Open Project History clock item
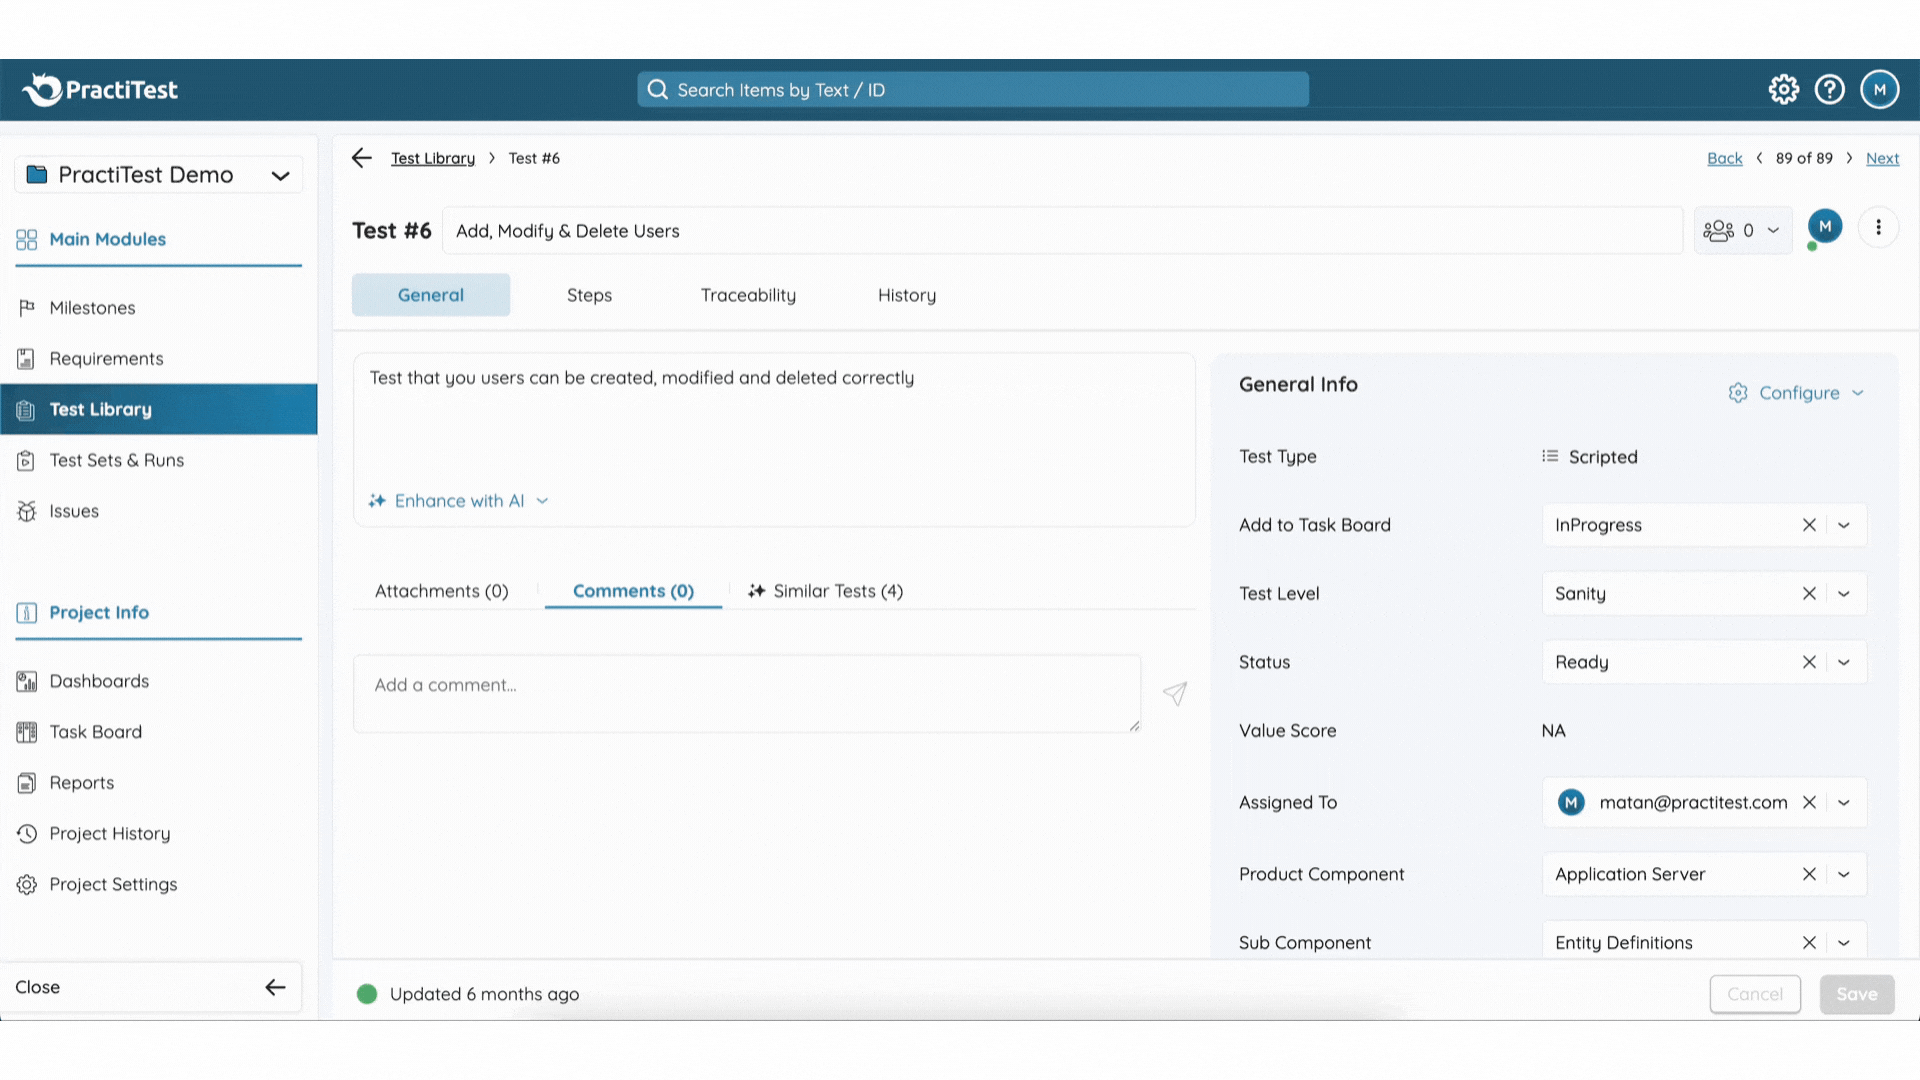 [x=109, y=834]
